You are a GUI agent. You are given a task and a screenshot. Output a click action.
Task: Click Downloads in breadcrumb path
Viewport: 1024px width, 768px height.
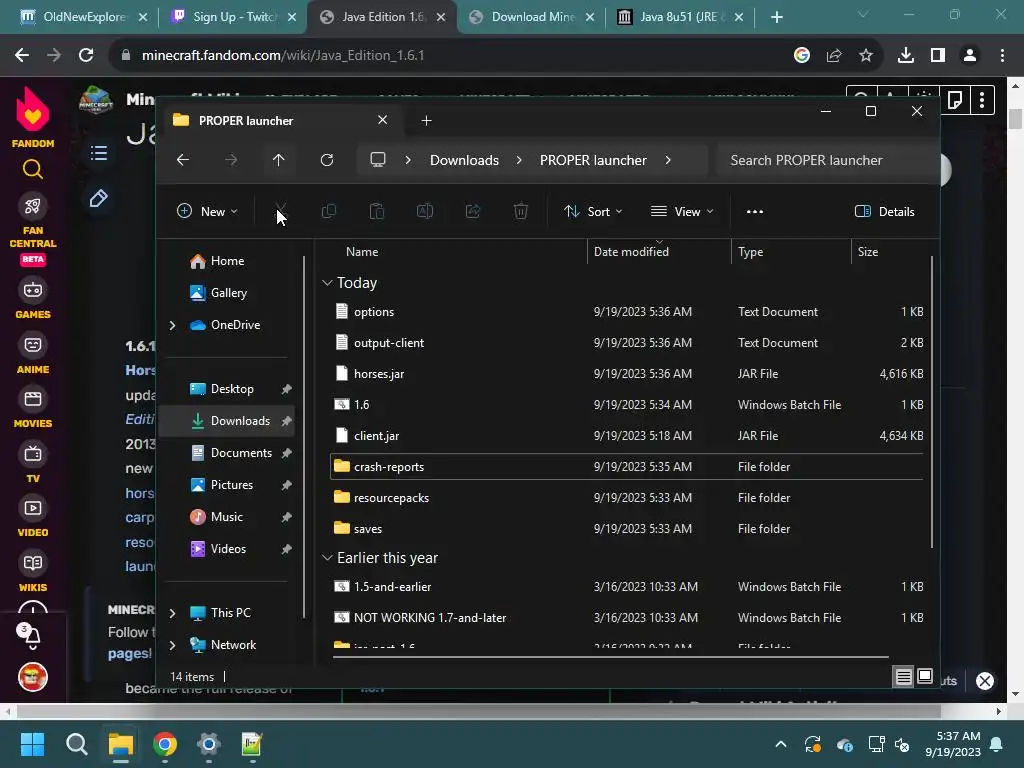click(464, 160)
